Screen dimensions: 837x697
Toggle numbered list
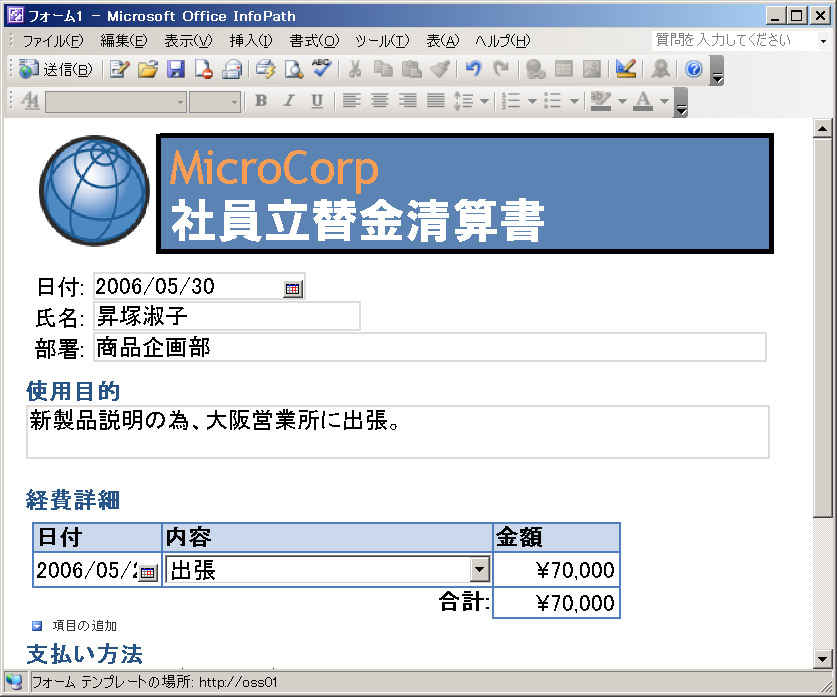[511, 100]
